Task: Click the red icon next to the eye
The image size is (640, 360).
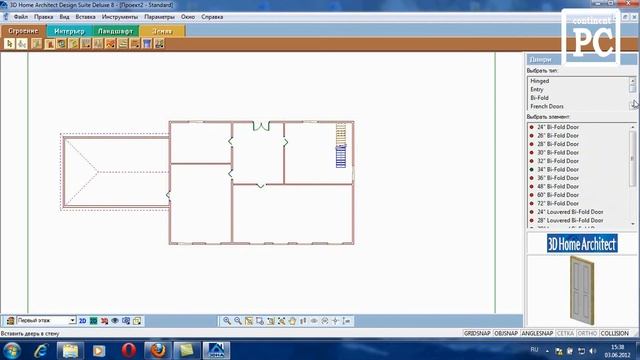Action: 104,321
